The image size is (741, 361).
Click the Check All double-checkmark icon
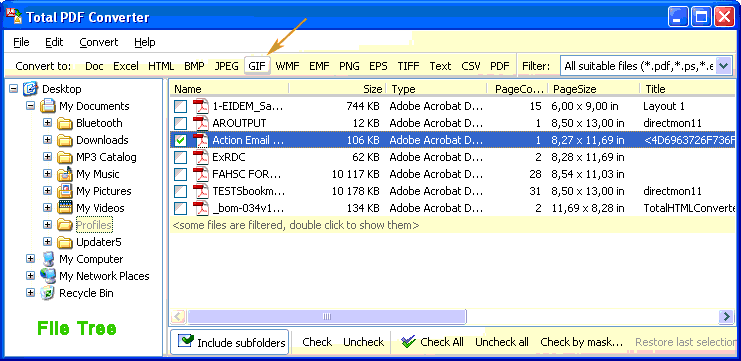tap(408, 342)
